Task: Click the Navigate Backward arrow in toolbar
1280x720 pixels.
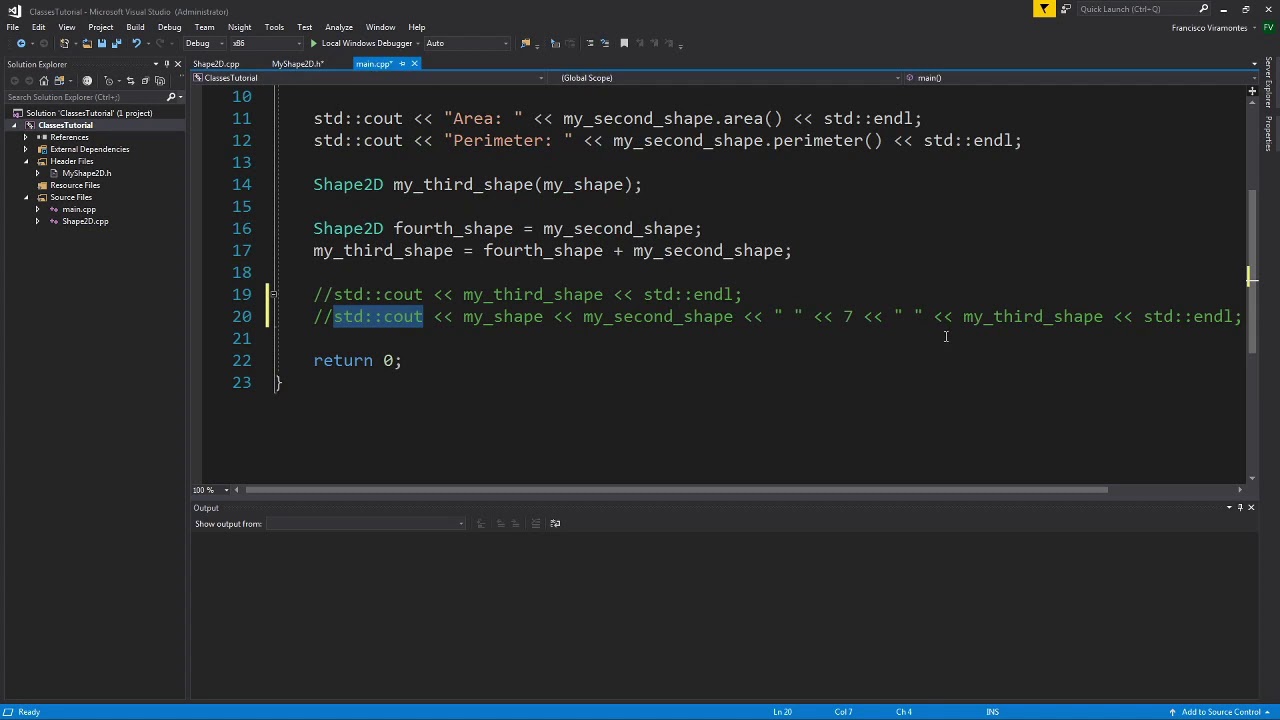Action: point(21,43)
